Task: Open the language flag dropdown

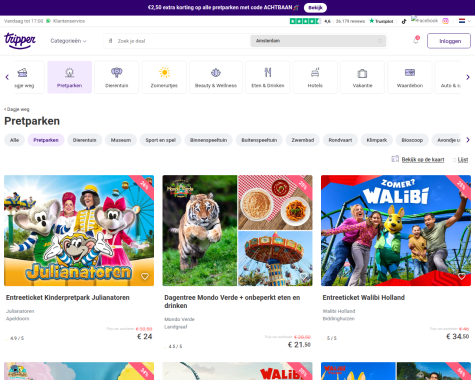Action: [464, 21]
